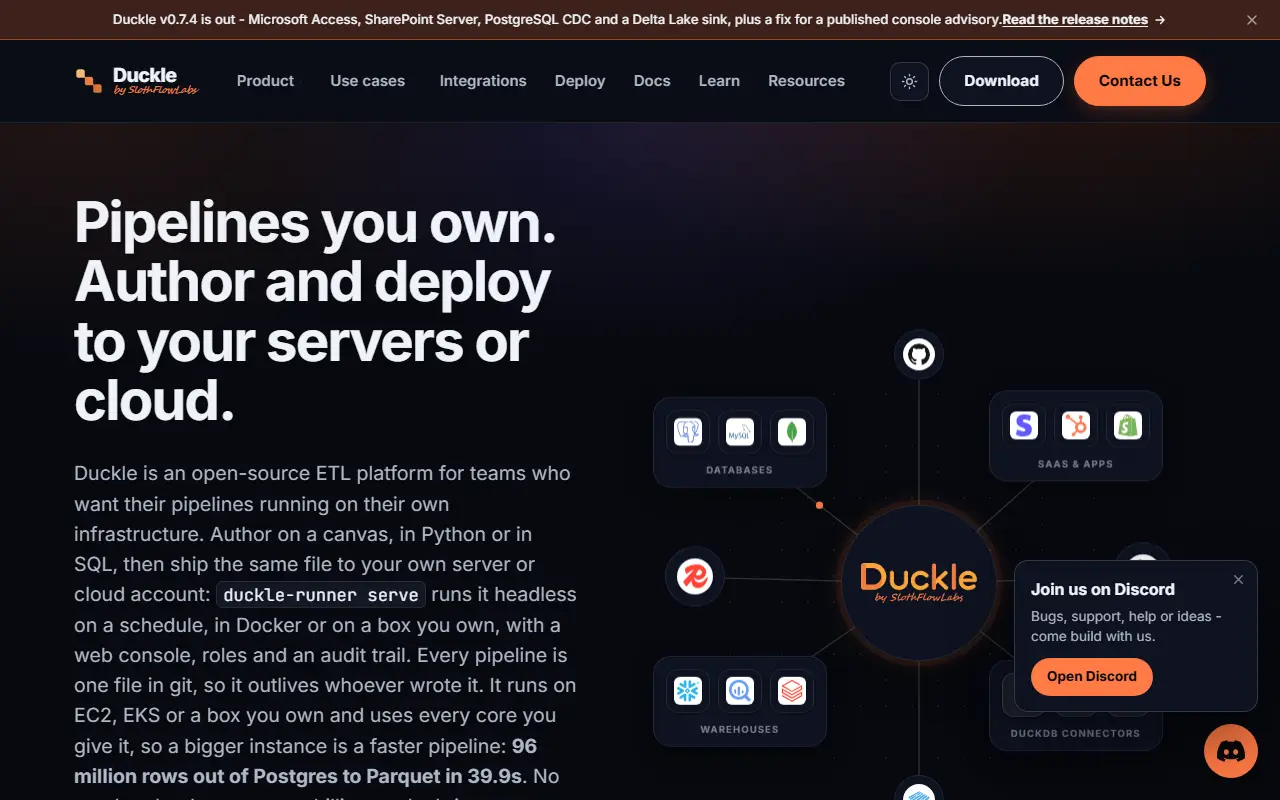Choose the MongoDB leaf icon
This screenshot has width=1280, height=800.
pyautogui.click(x=792, y=431)
